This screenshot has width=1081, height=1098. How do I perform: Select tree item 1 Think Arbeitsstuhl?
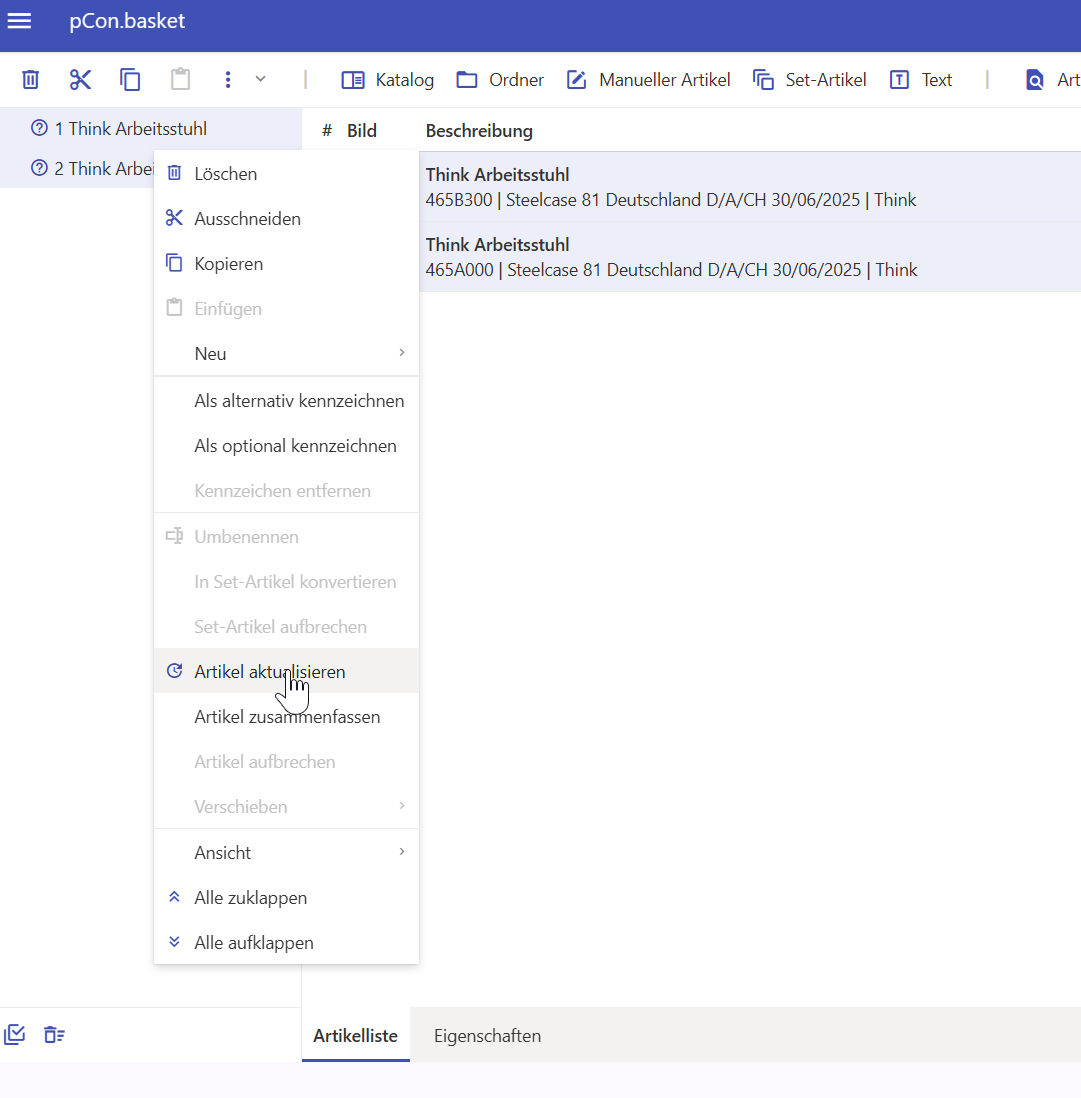pos(151,129)
